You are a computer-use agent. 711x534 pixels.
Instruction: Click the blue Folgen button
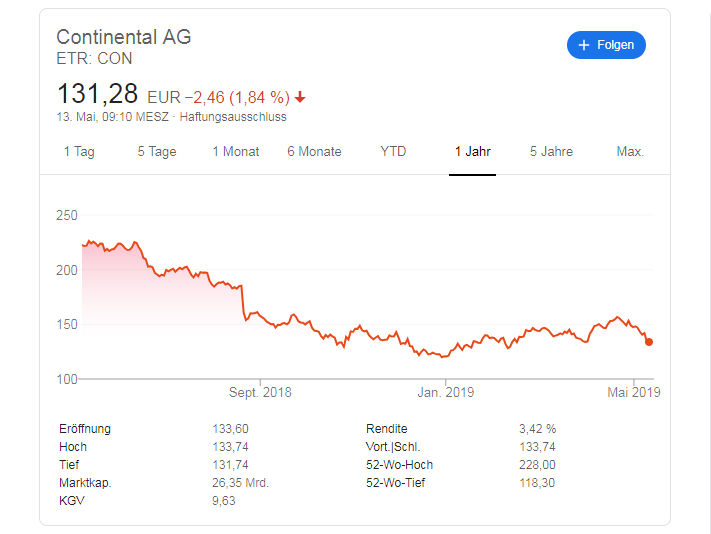click(x=606, y=45)
